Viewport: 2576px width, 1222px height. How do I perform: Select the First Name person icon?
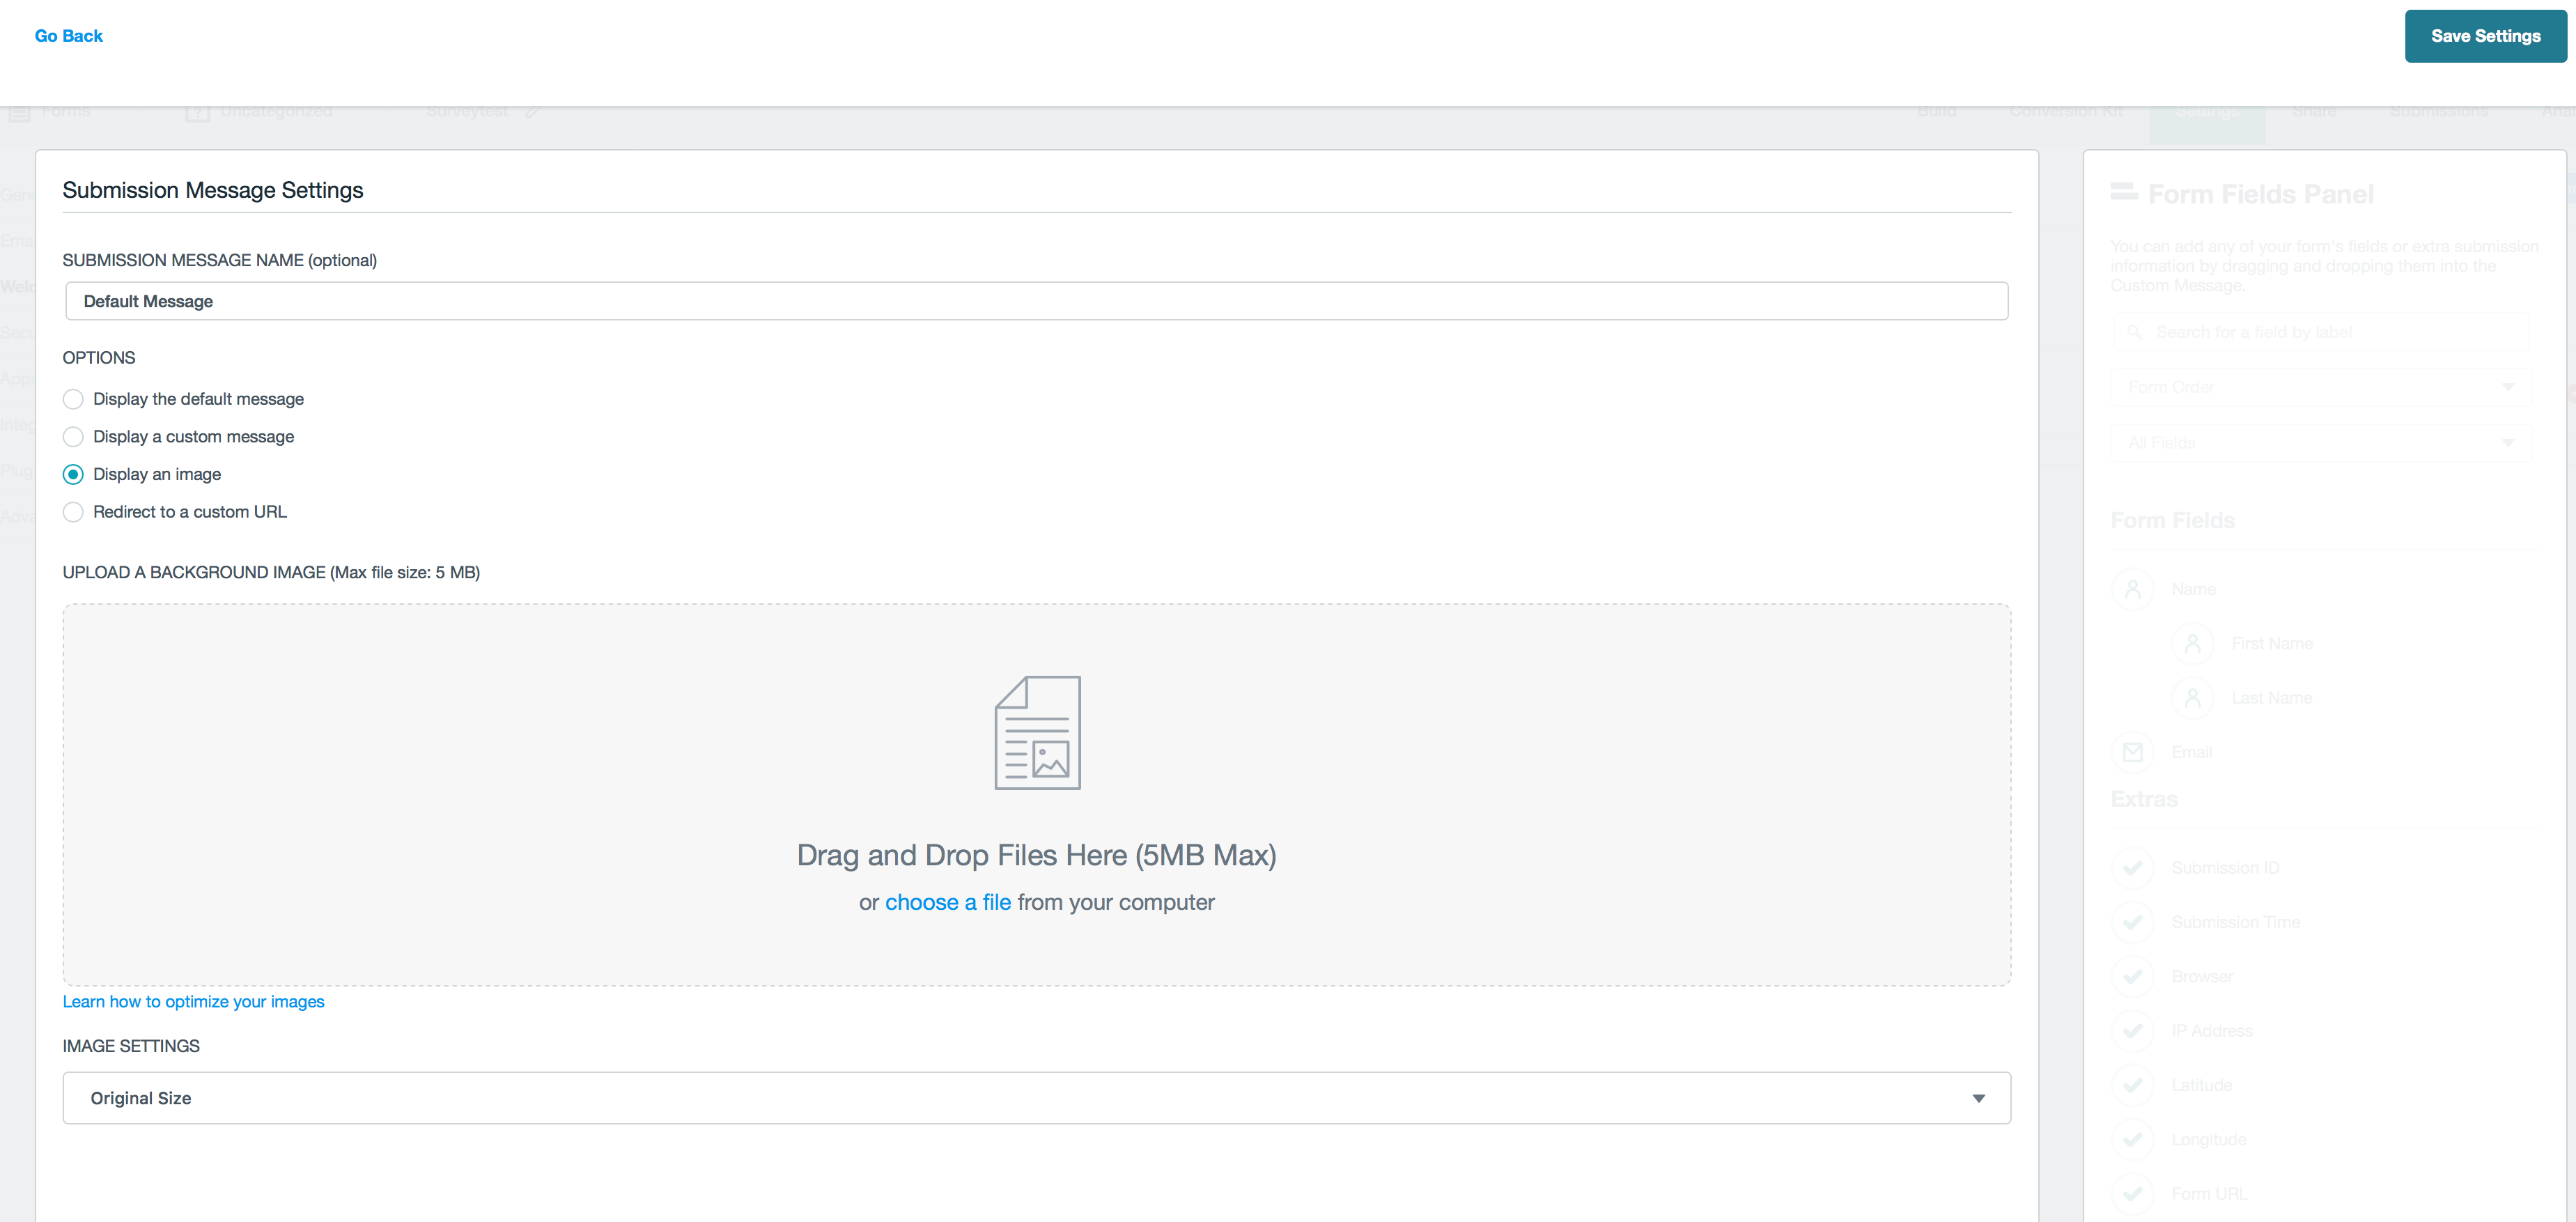[x=2194, y=643]
